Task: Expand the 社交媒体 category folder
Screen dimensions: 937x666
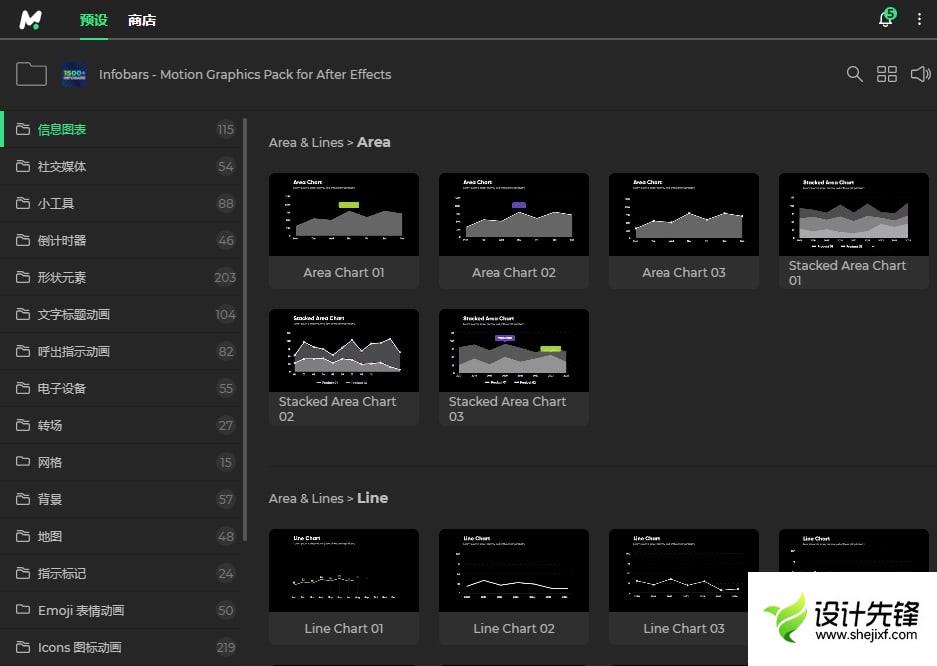Action: coord(62,166)
